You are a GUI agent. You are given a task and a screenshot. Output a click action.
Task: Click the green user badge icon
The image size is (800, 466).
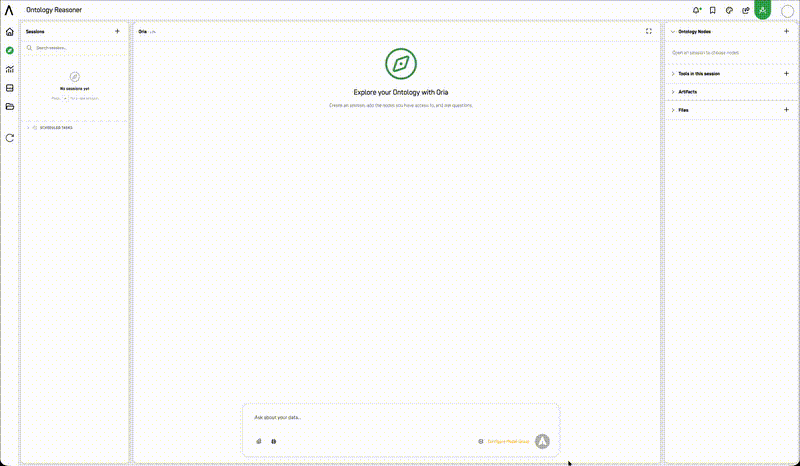pos(762,10)
